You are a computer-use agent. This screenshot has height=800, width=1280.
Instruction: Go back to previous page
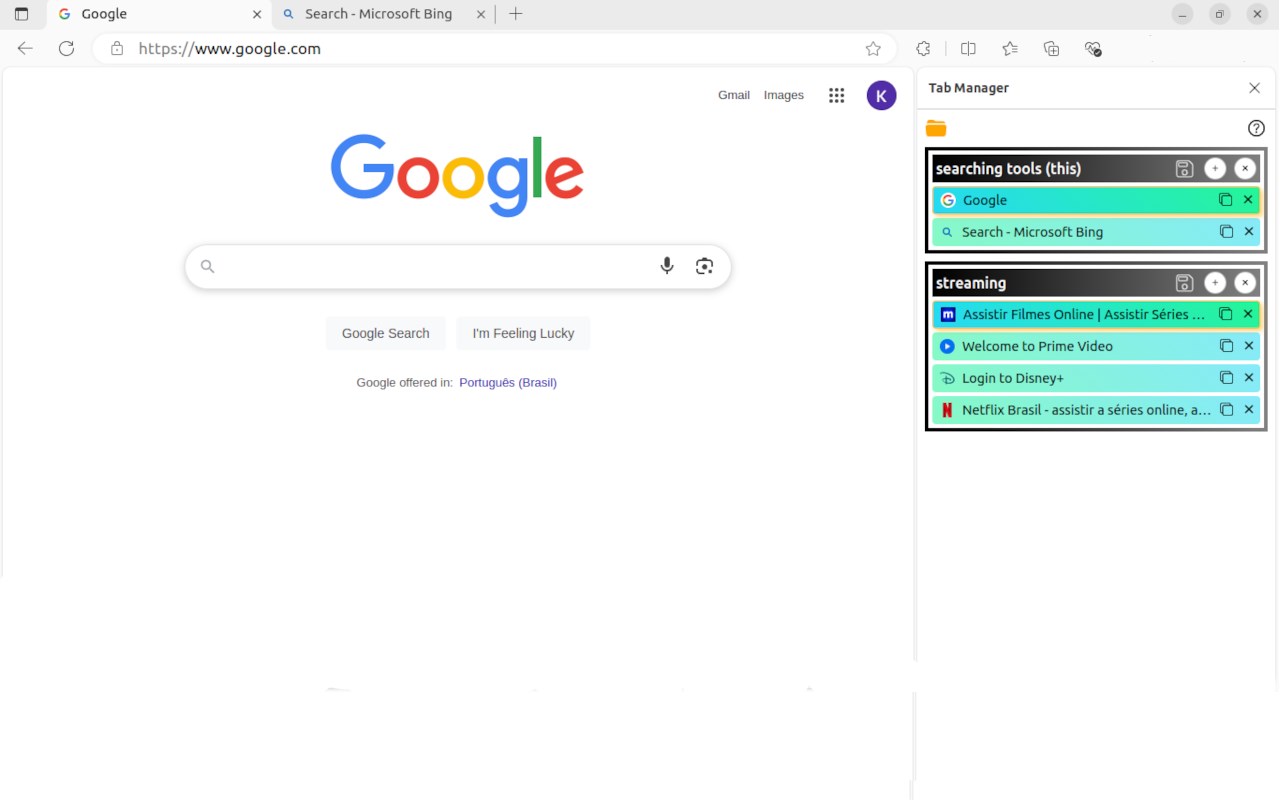tap(25, 48)
